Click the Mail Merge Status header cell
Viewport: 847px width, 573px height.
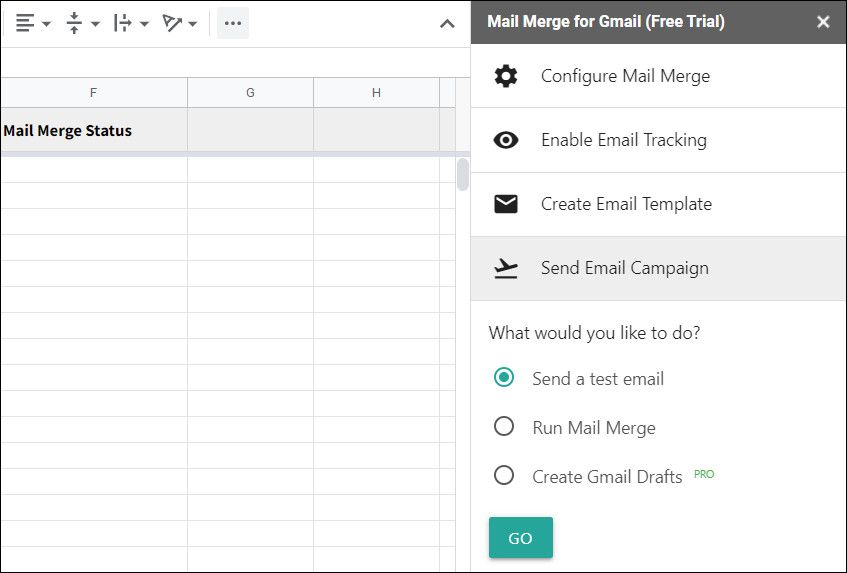point(93,130)
